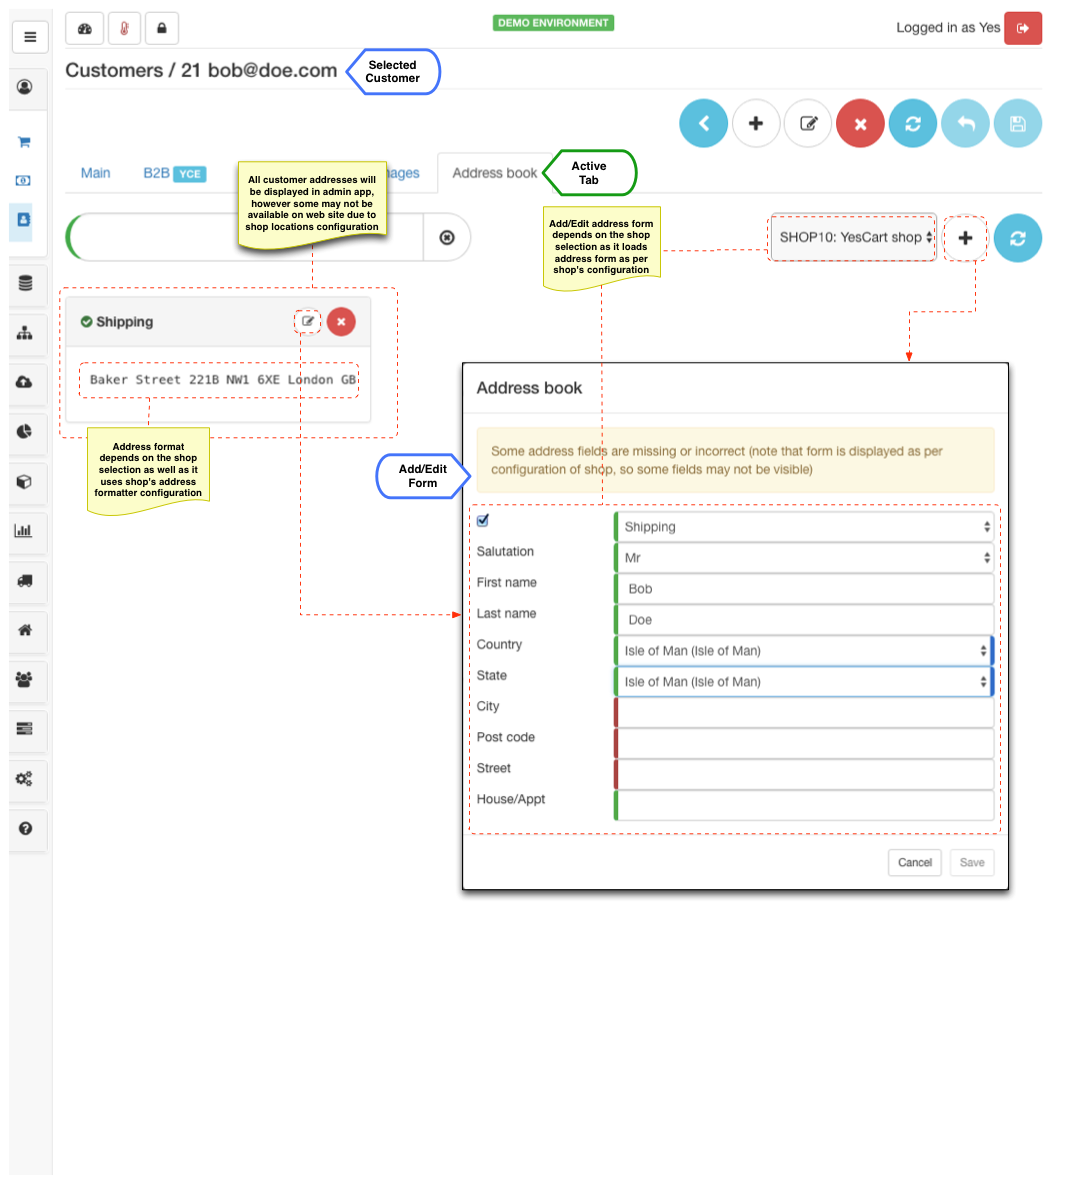The width and height of the screenshot is (1065, 1184).
Task: Open the cube products sidebar icon
Action: pos(25,481)
